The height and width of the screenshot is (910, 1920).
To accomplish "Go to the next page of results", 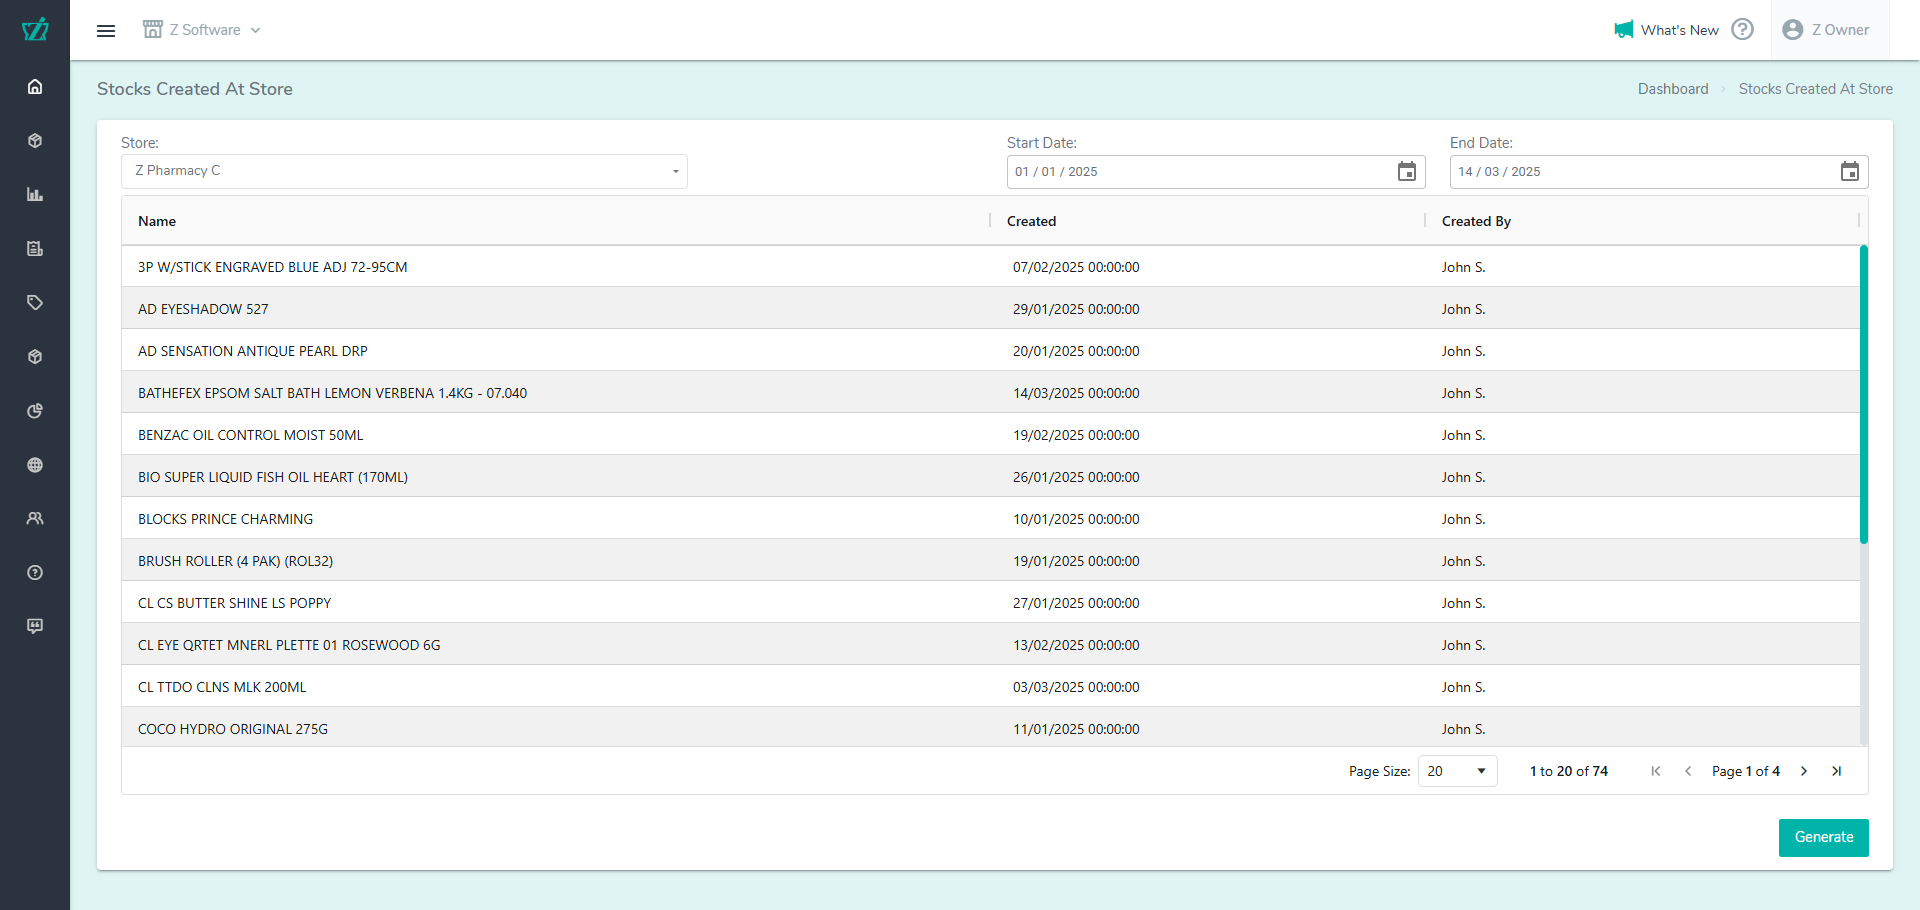I will click(x=1804, y=771).
